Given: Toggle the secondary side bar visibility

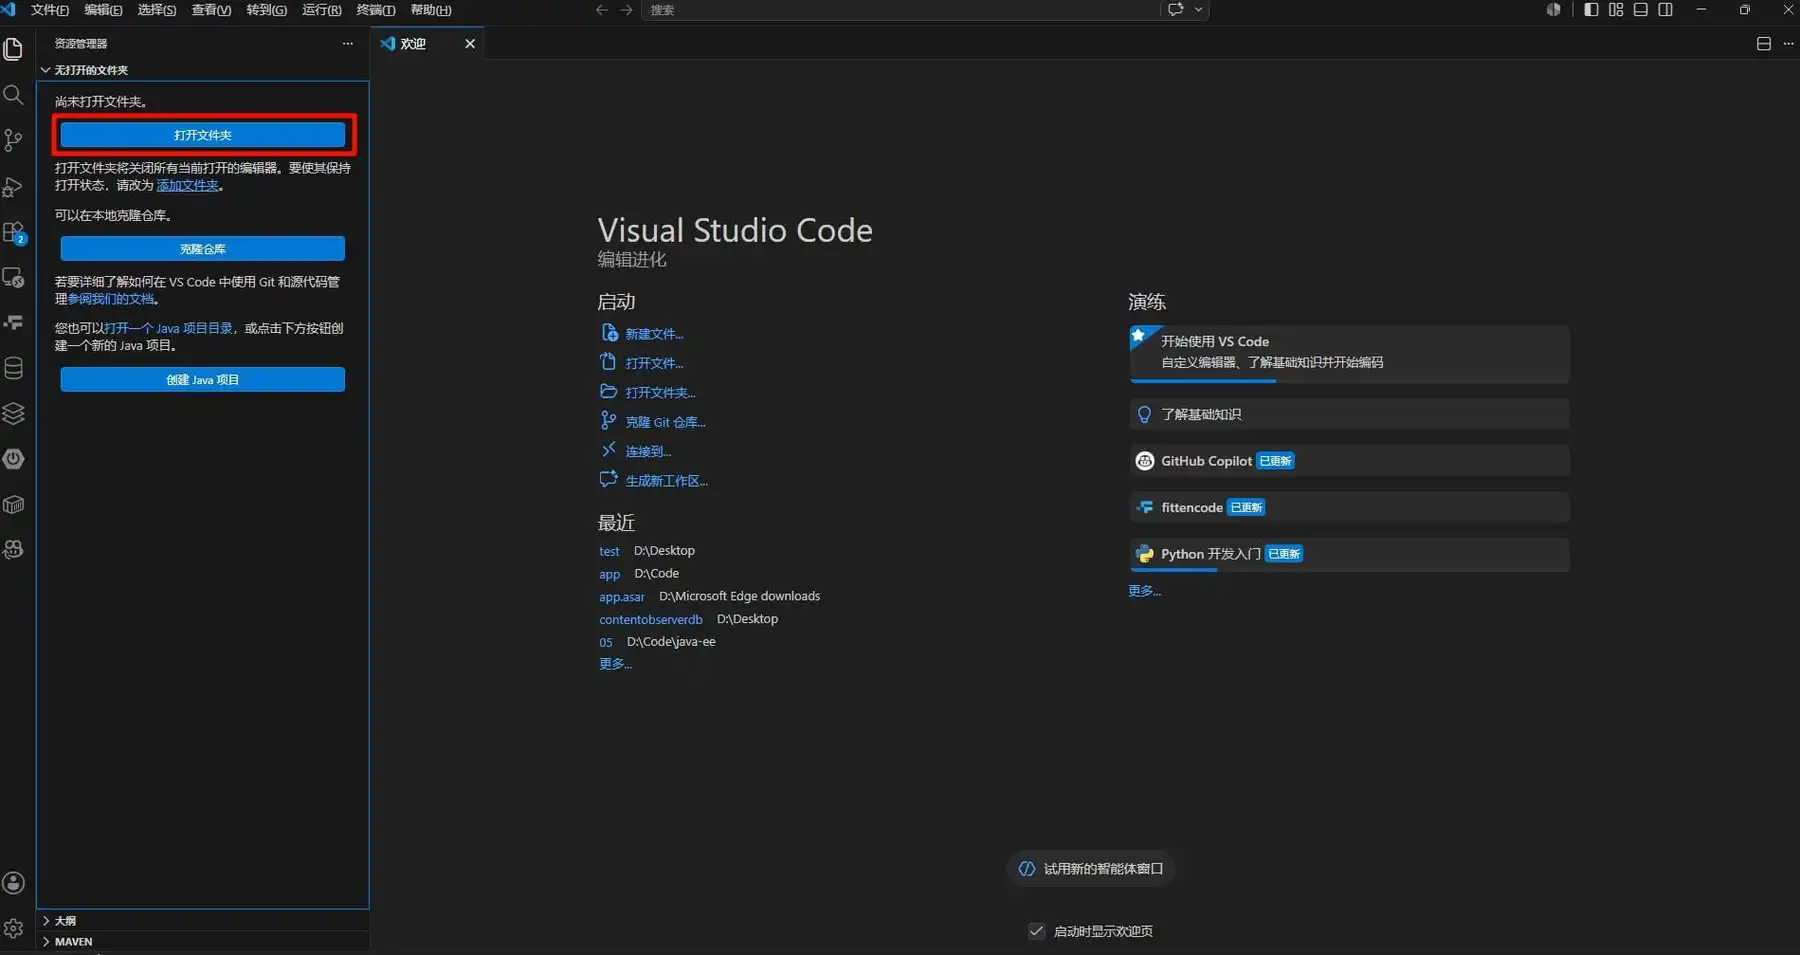Looking at the screenshot, I should pos(1666,10).
